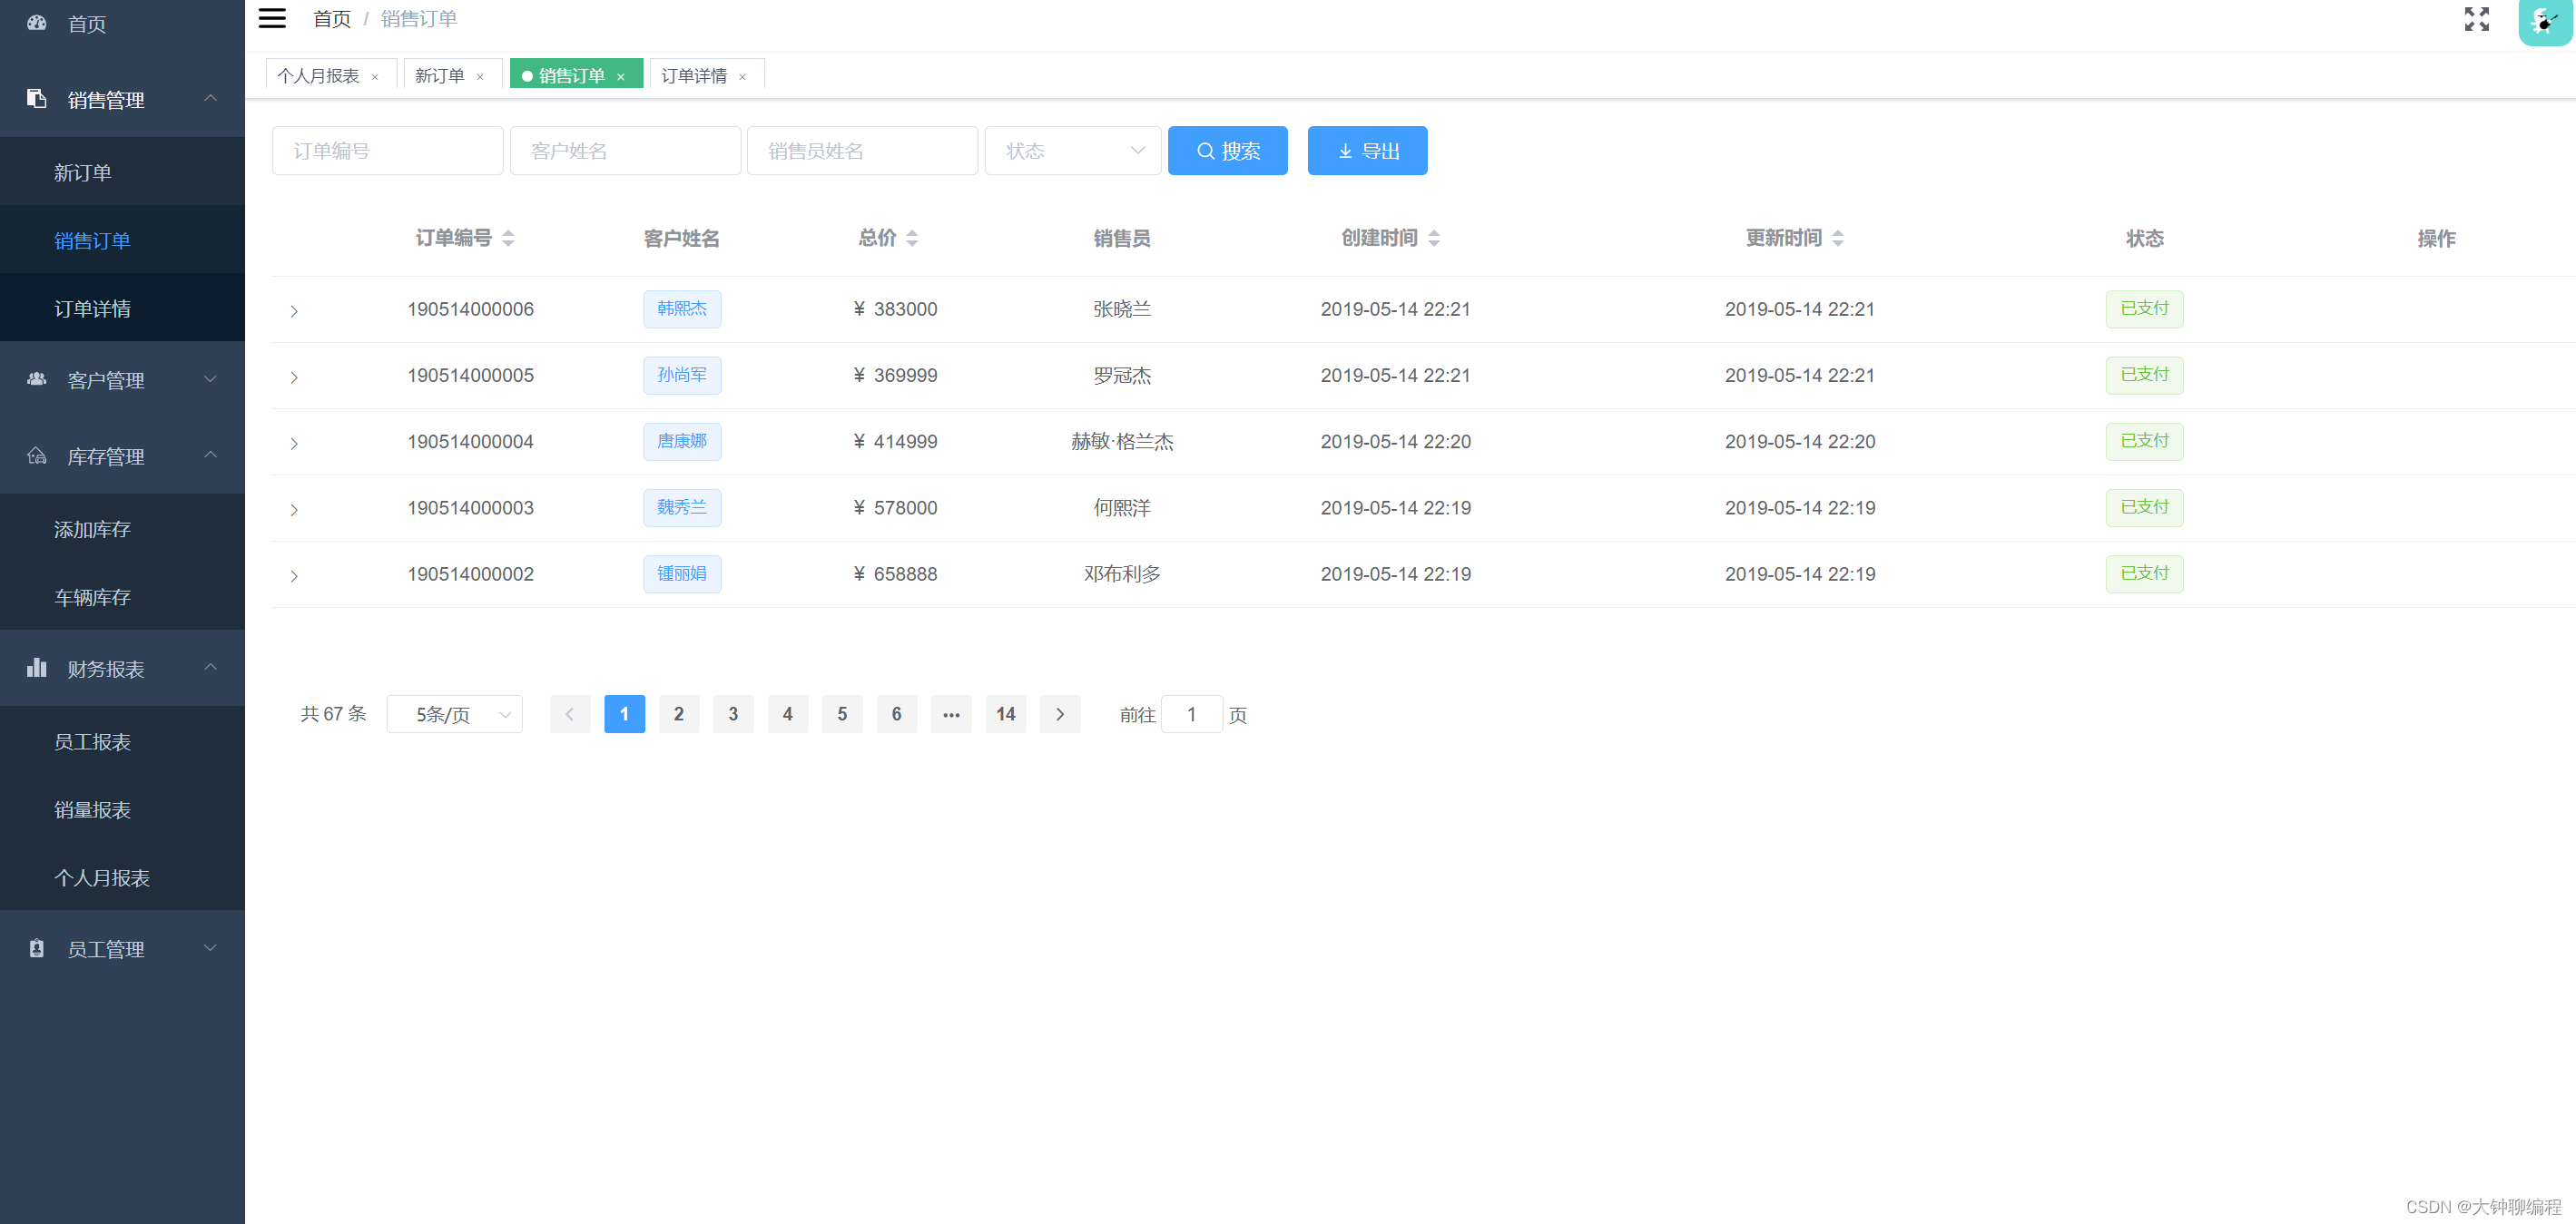
Task: Toggle sorting on the 订单编号 column
Action: click(509, 238)
